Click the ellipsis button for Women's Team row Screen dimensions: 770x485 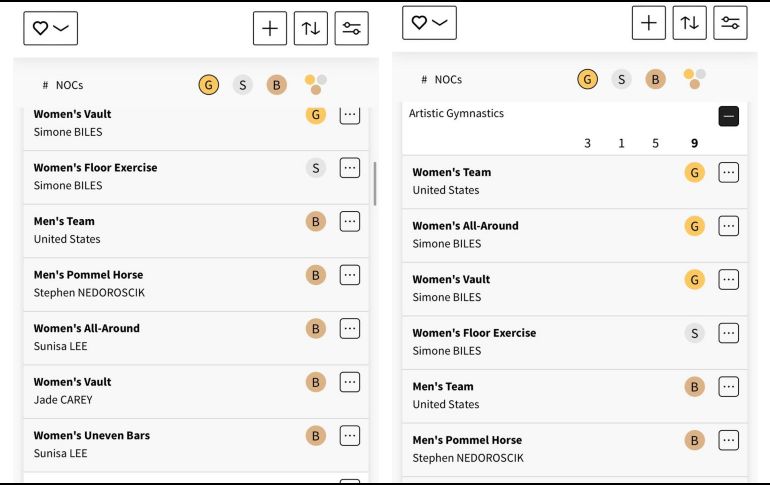(728, 173)
